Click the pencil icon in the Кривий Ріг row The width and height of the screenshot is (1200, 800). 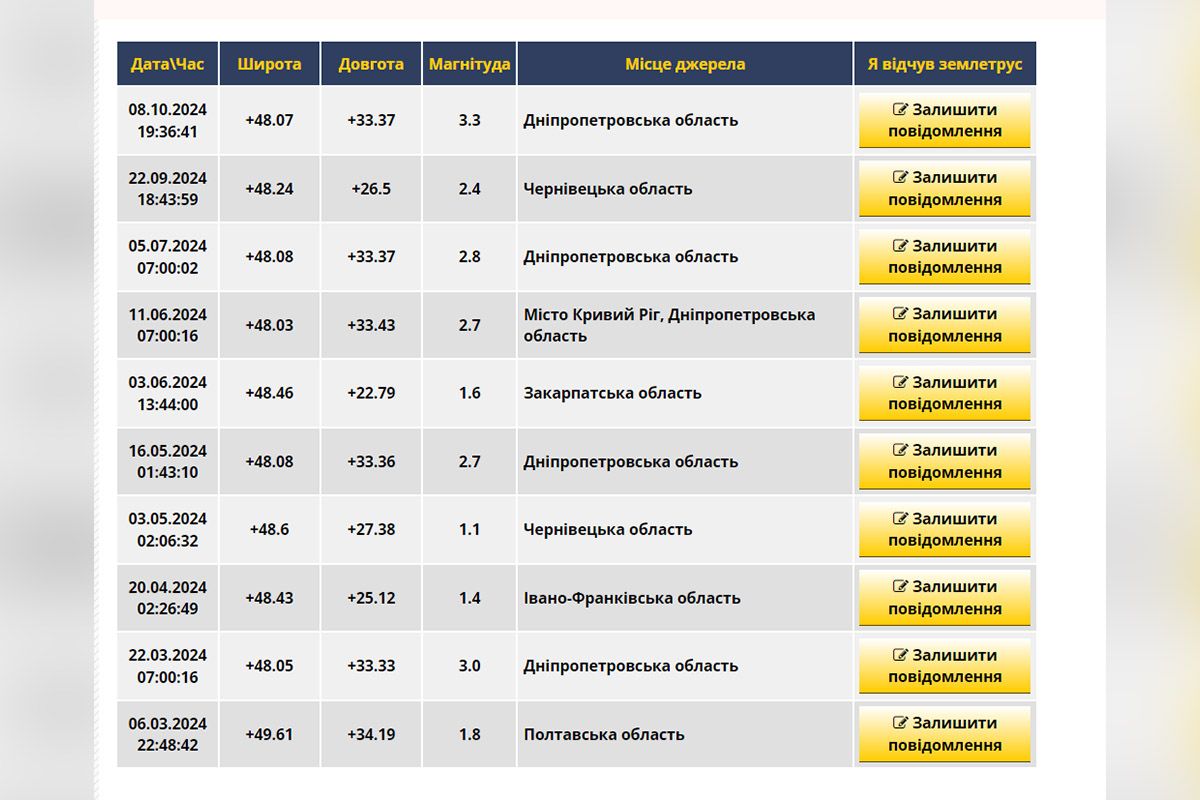tap(900, 314)
